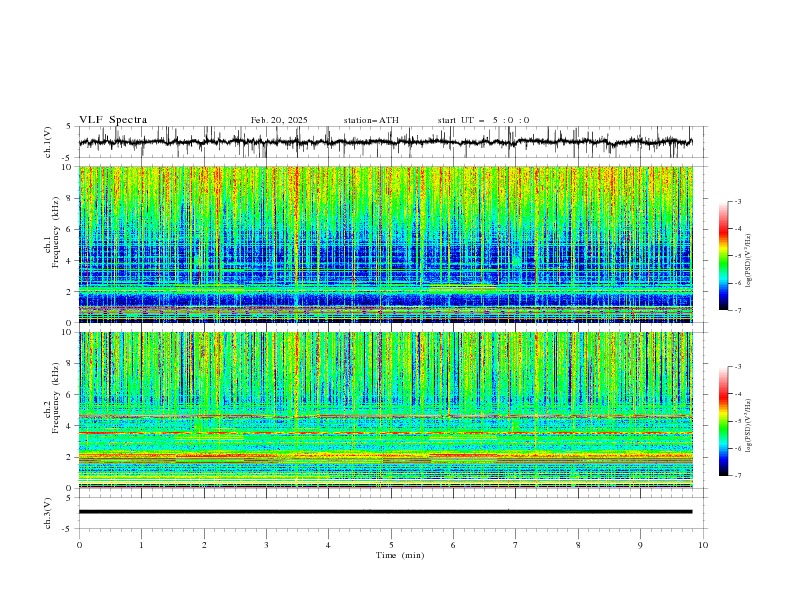Click the time axis tick label "3"
Viewport: 792px width, 612px height.
(266, 545)
